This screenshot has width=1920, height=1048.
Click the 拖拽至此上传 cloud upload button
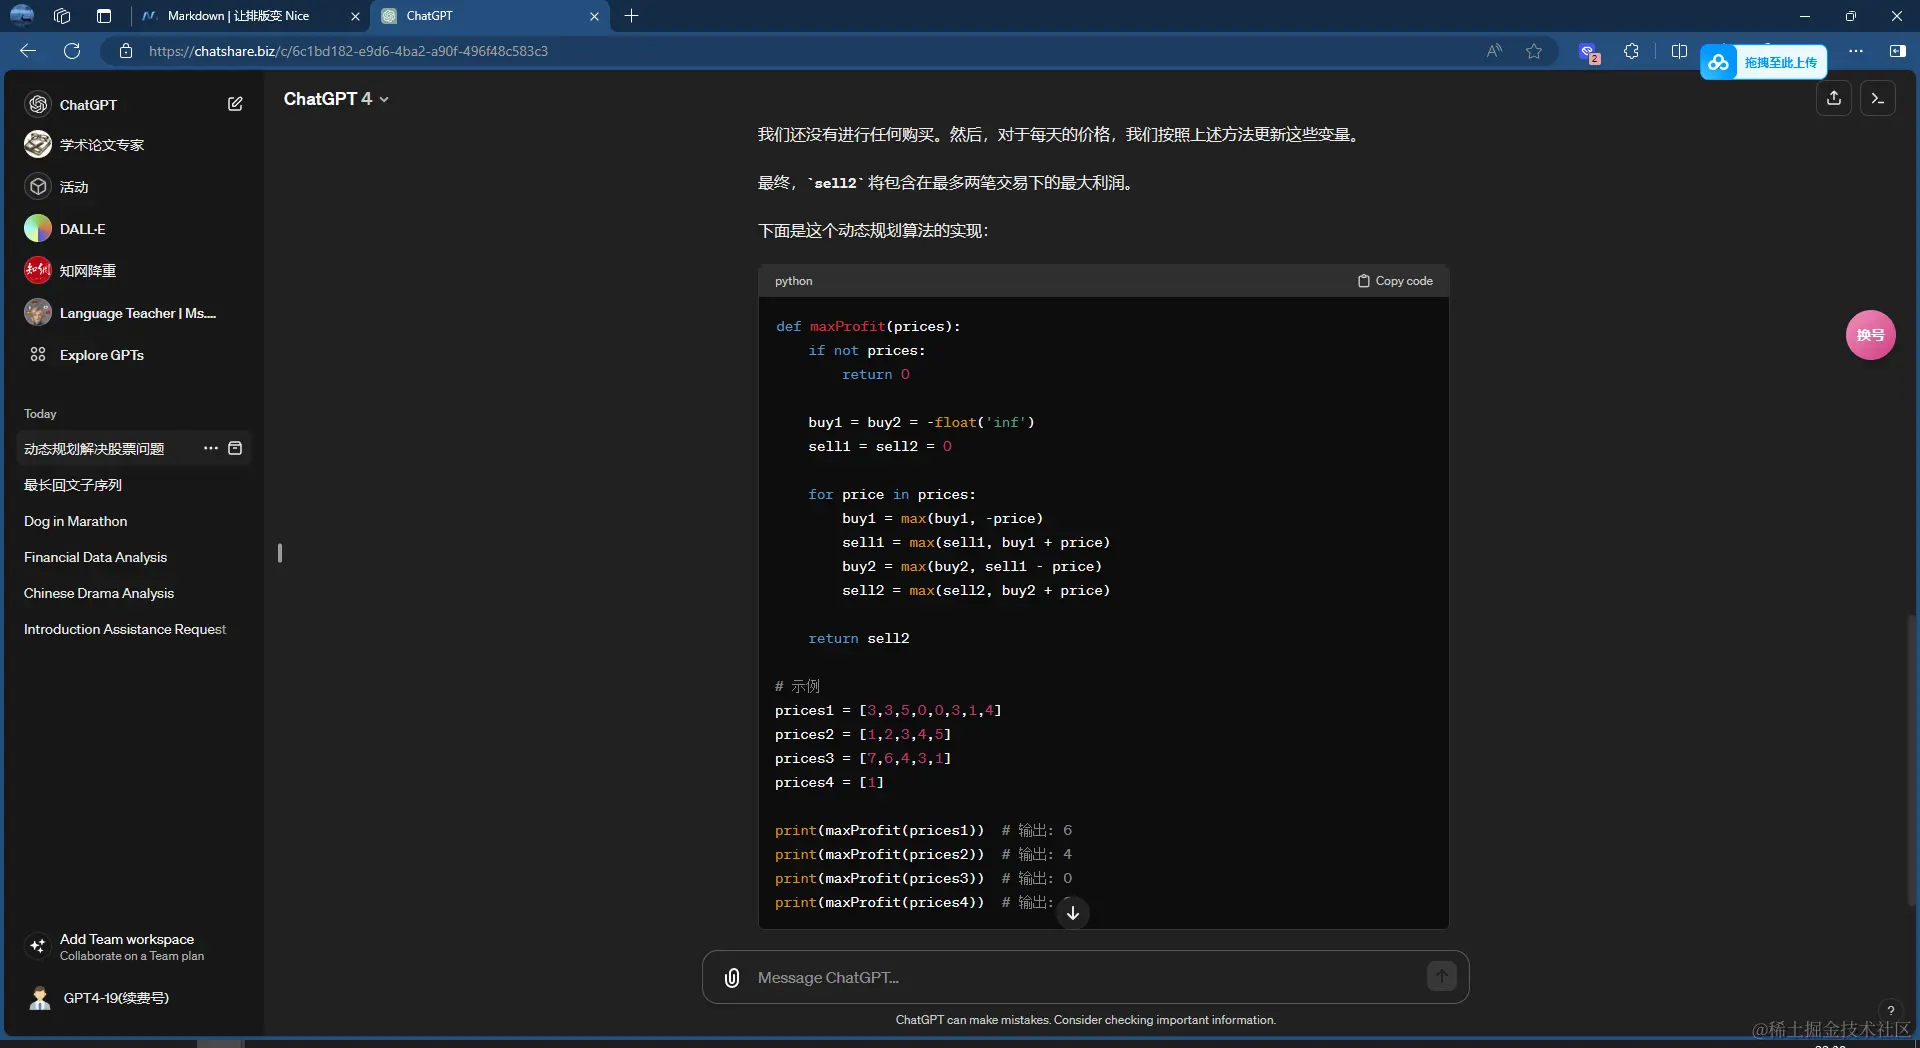pyautogui.click(x=1764, y=62)
